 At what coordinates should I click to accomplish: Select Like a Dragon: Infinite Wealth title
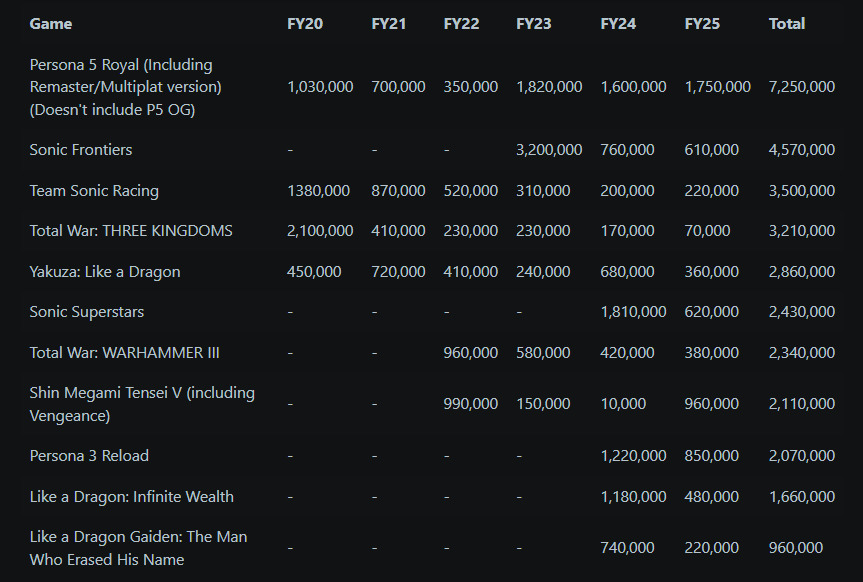click(132, 497)
